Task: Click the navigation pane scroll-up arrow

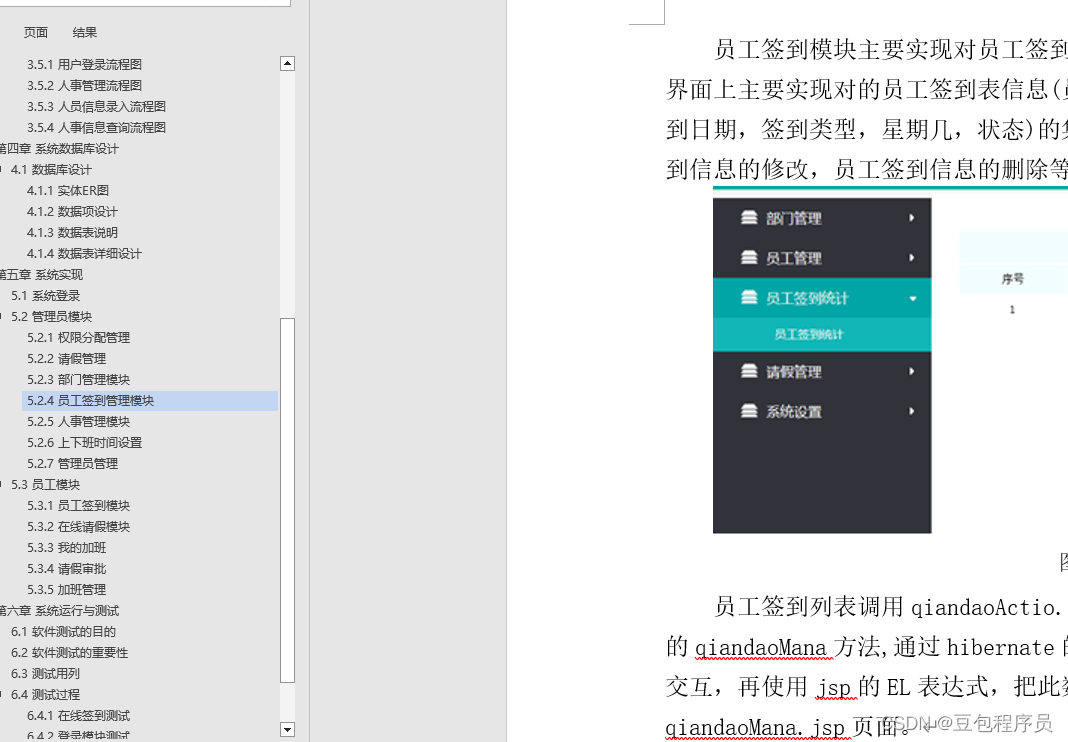Action: tap(287, 62)
